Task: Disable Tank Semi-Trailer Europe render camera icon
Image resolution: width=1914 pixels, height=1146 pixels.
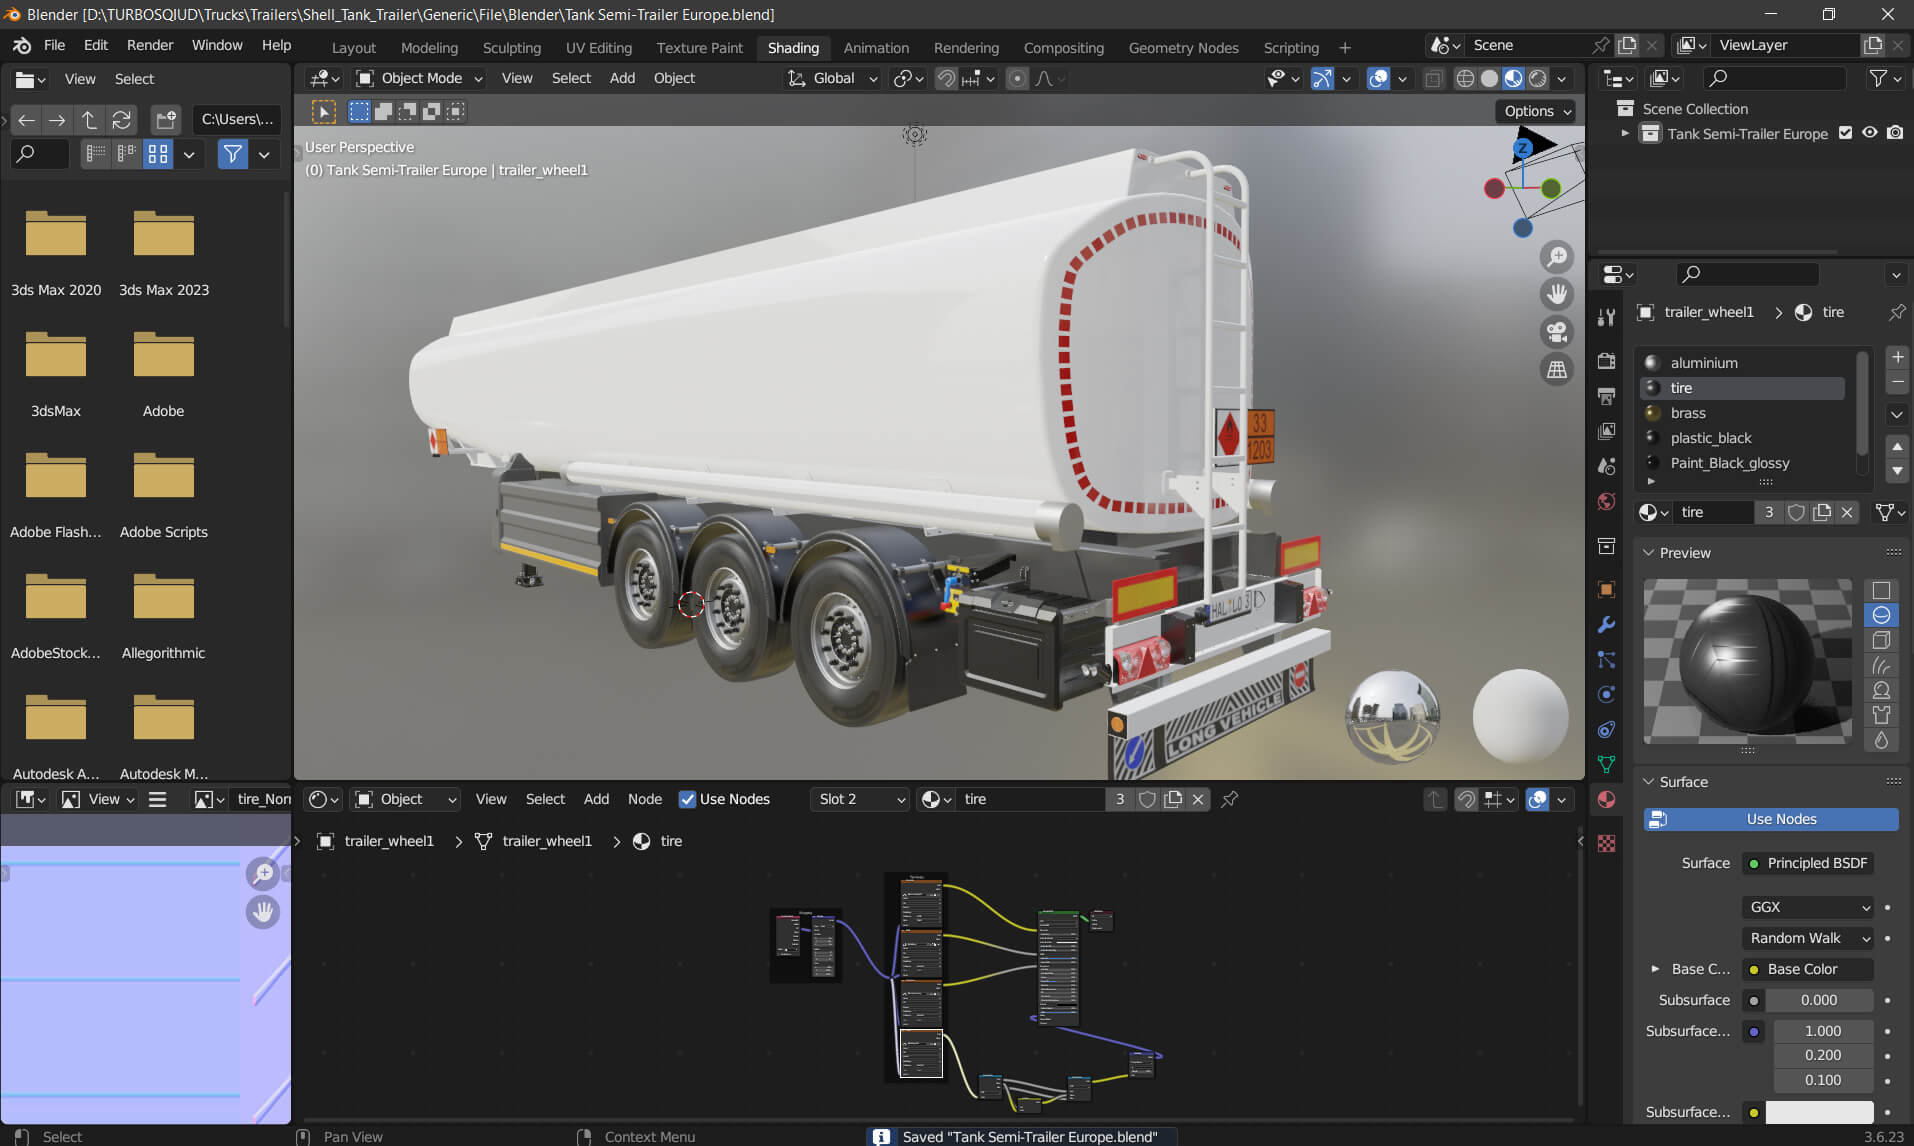Action: coord(1895,133)
